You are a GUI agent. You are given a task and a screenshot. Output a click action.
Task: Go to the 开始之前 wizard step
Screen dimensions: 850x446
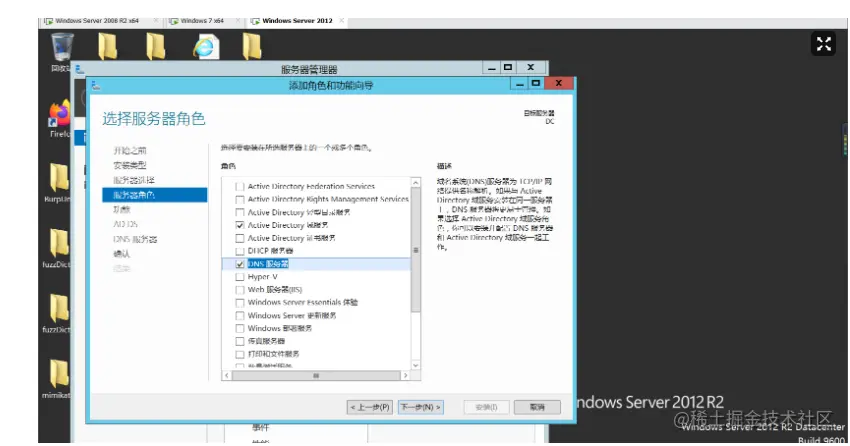point(130,151)
